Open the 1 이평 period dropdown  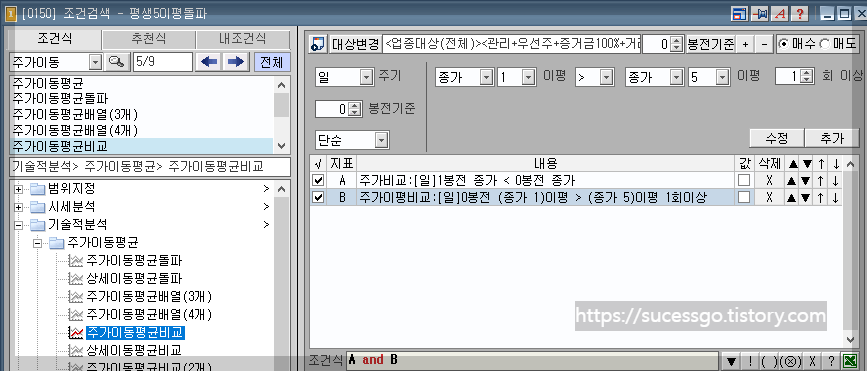coord(528,77)
